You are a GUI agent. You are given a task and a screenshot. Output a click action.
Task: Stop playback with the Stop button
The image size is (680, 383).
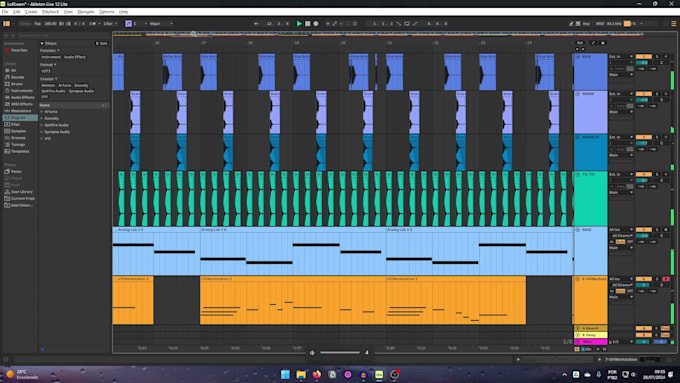pyautogui.click(x=307, y=23)
